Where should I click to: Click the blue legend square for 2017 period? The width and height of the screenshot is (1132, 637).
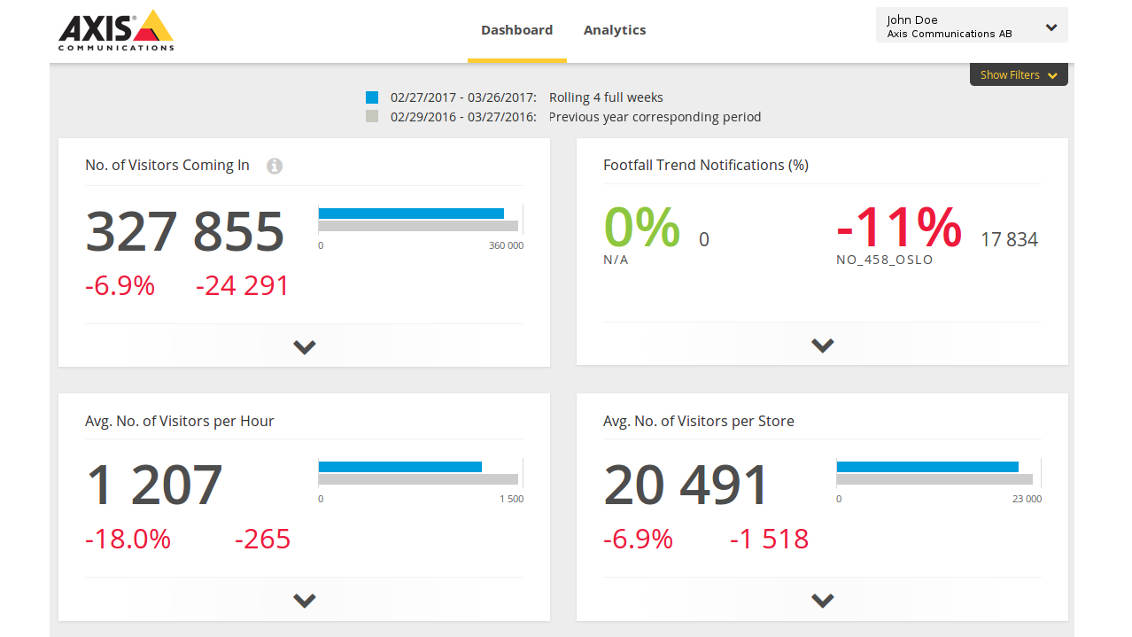coord(372,98)
